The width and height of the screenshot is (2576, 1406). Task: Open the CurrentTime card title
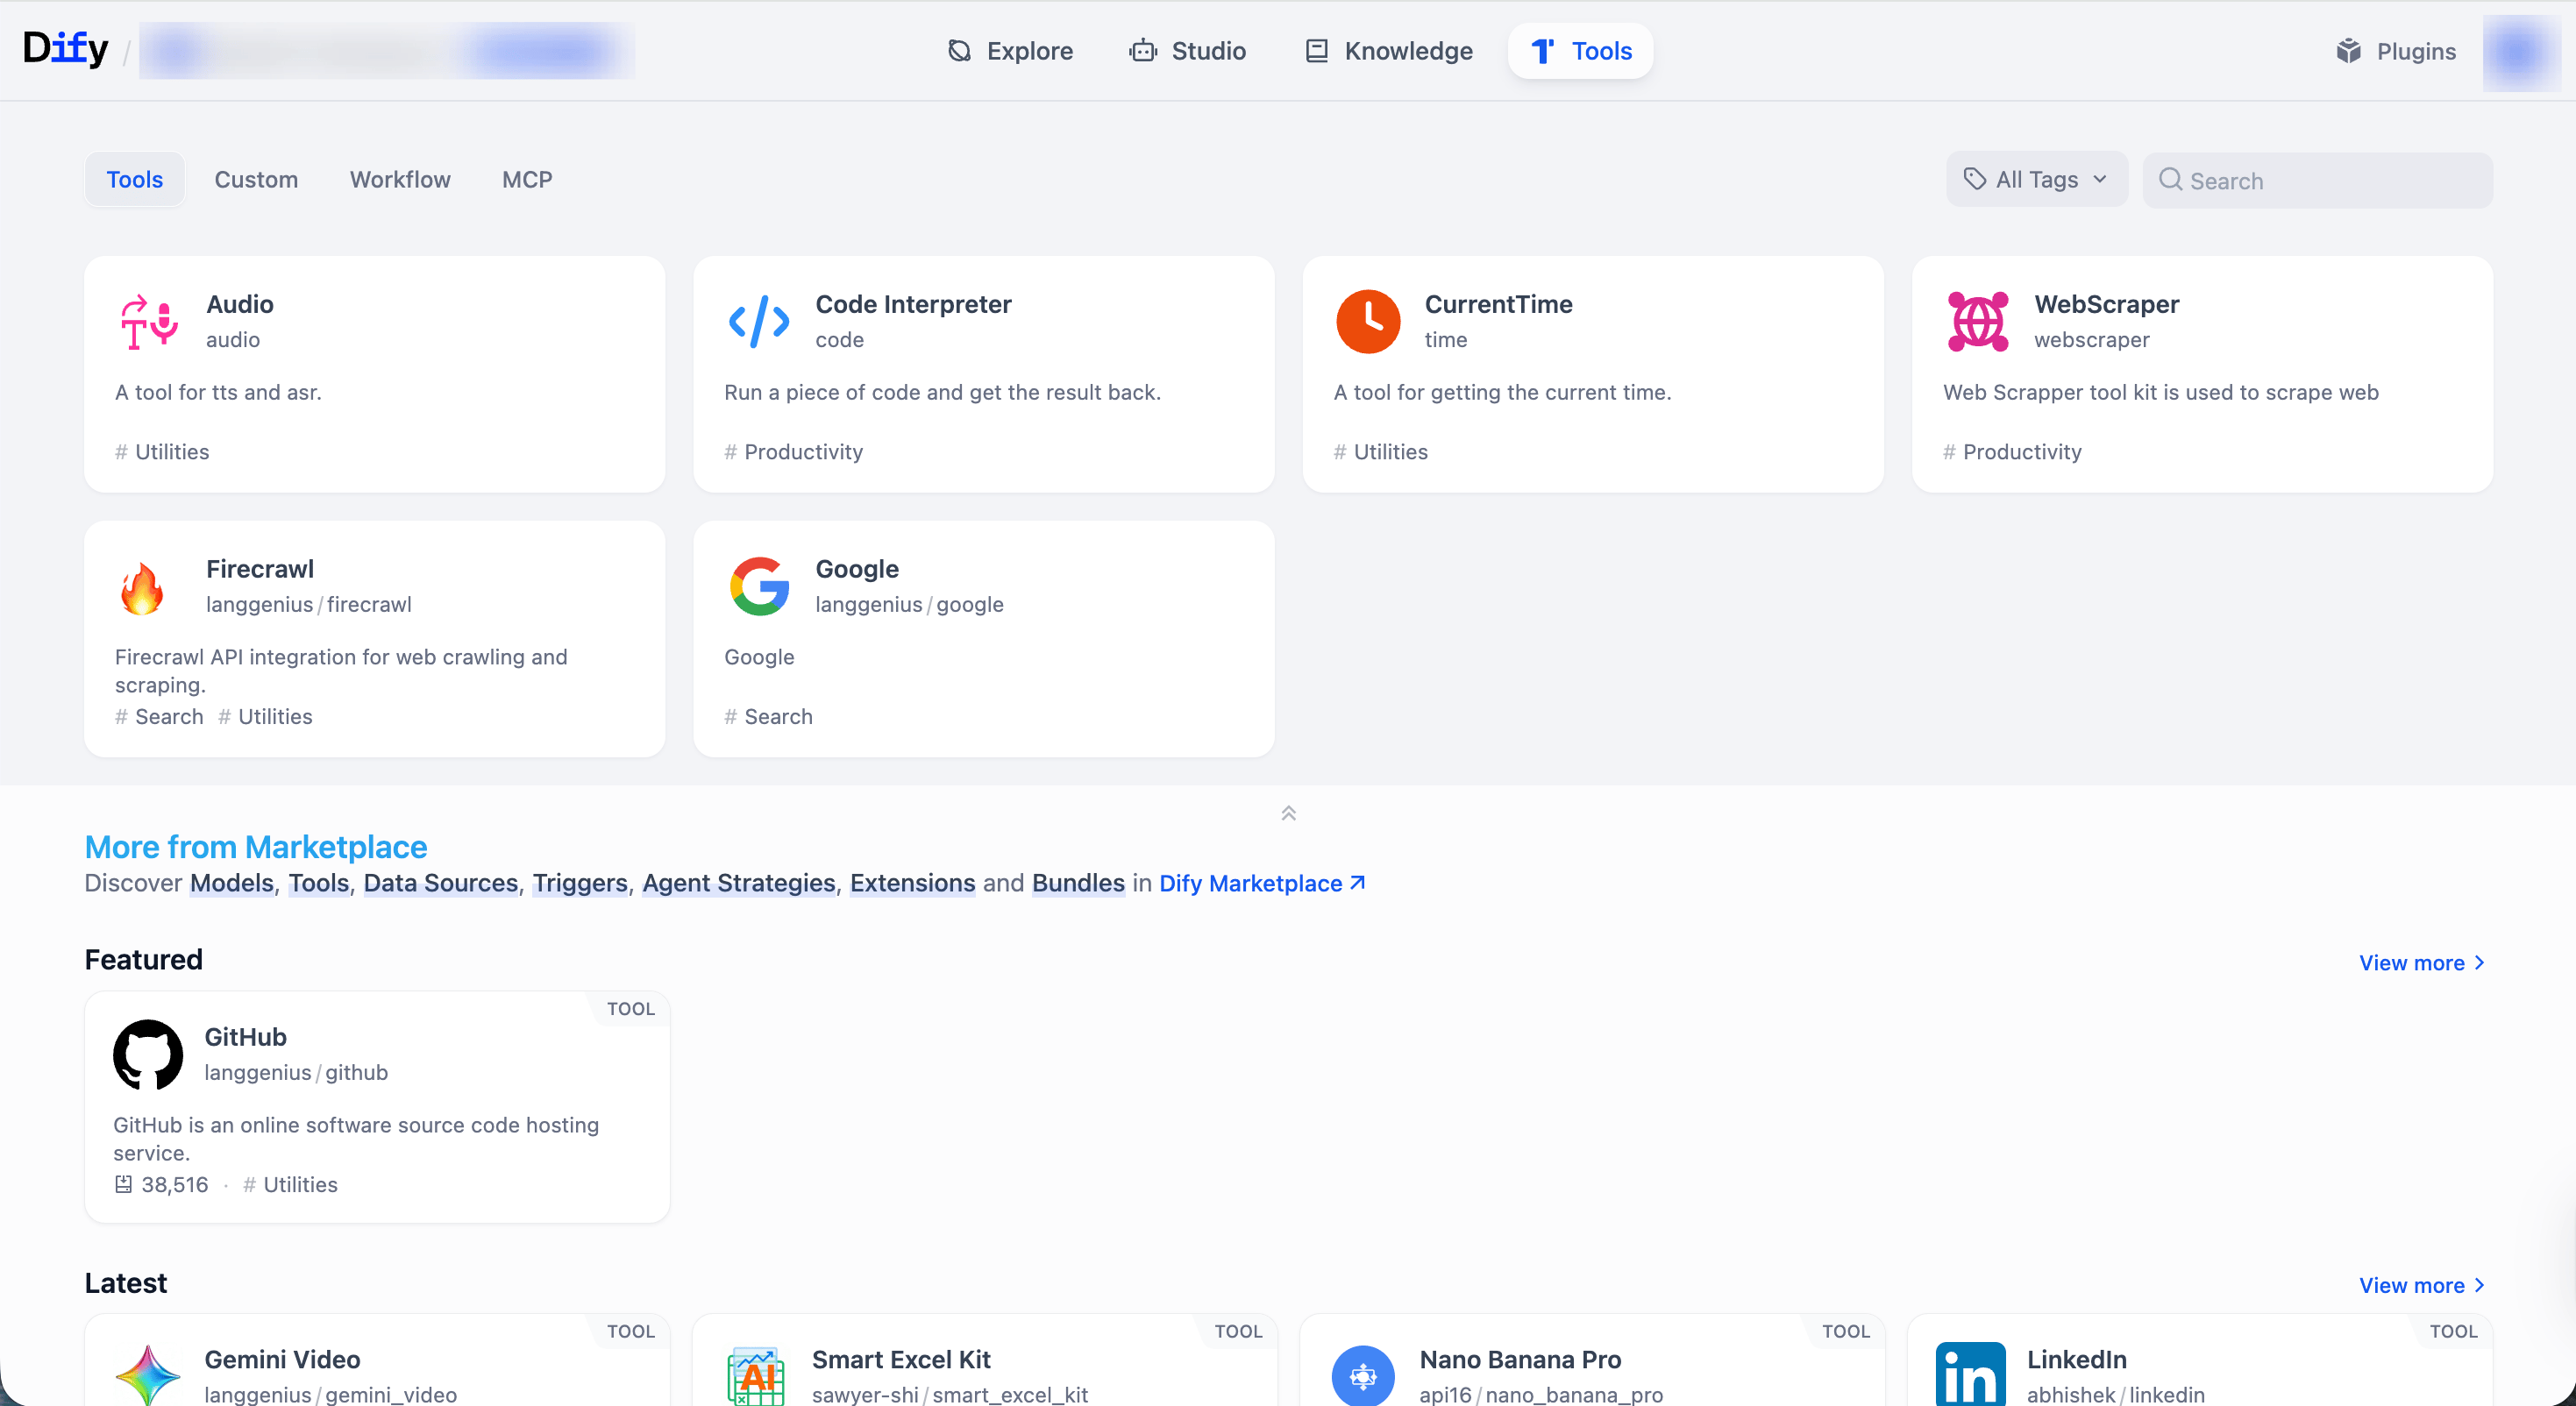pyautogui.click(x=1498, y=304)
